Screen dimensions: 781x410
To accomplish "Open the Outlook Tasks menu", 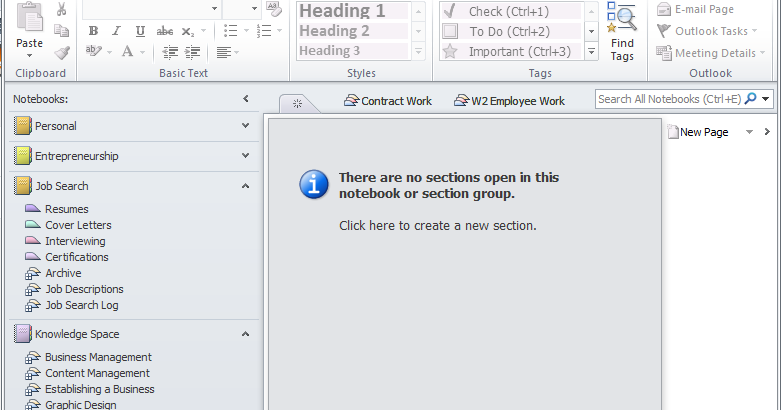I will (707, 31).
